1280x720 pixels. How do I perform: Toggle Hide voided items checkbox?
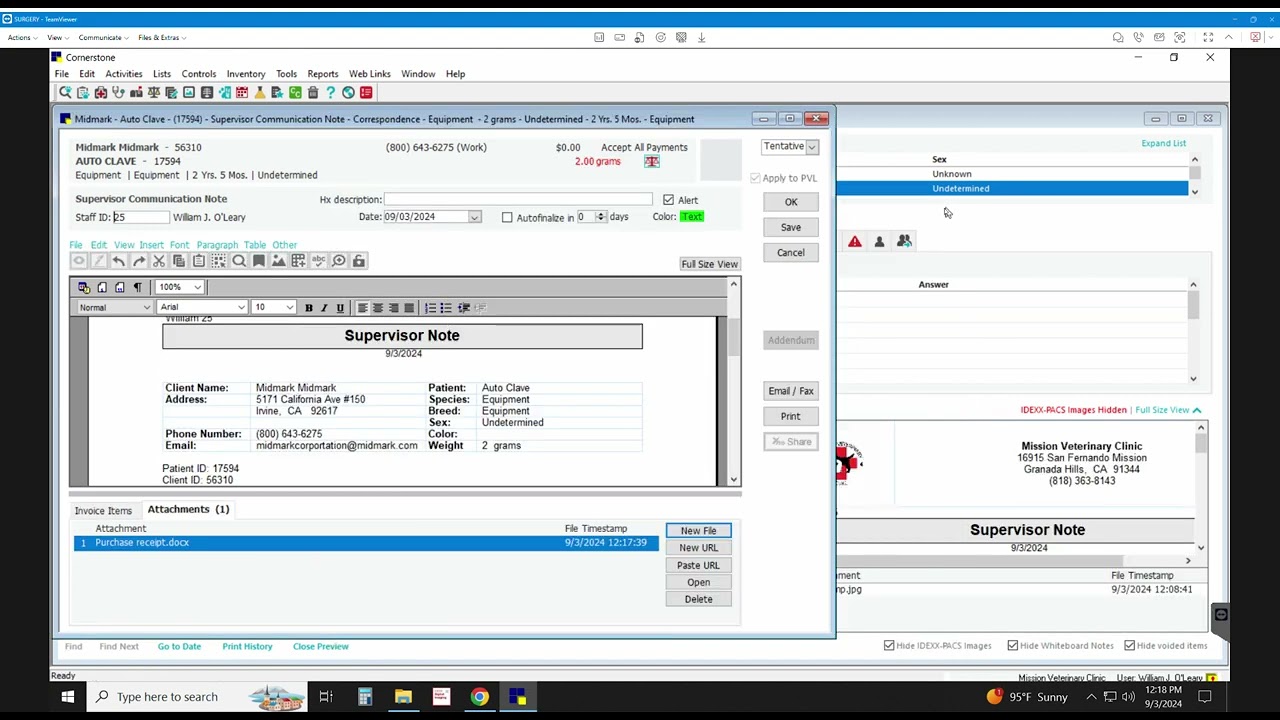pyautogui.click(x=1130, y=646)
